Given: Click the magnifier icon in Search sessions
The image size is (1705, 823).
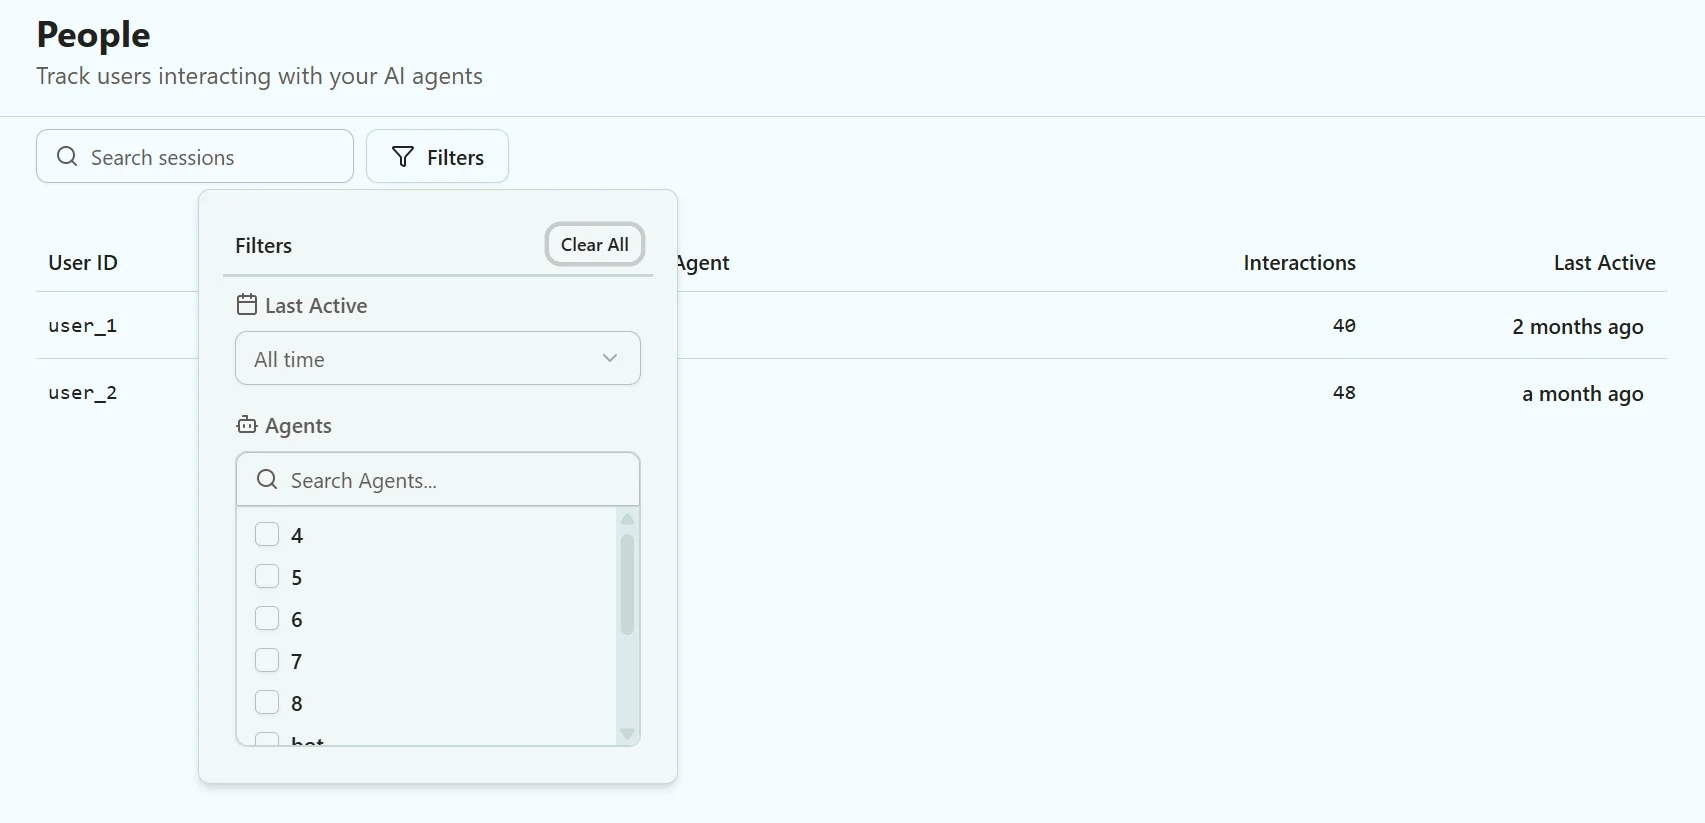Looking at the screenshot, I should [x=67, y=156].
